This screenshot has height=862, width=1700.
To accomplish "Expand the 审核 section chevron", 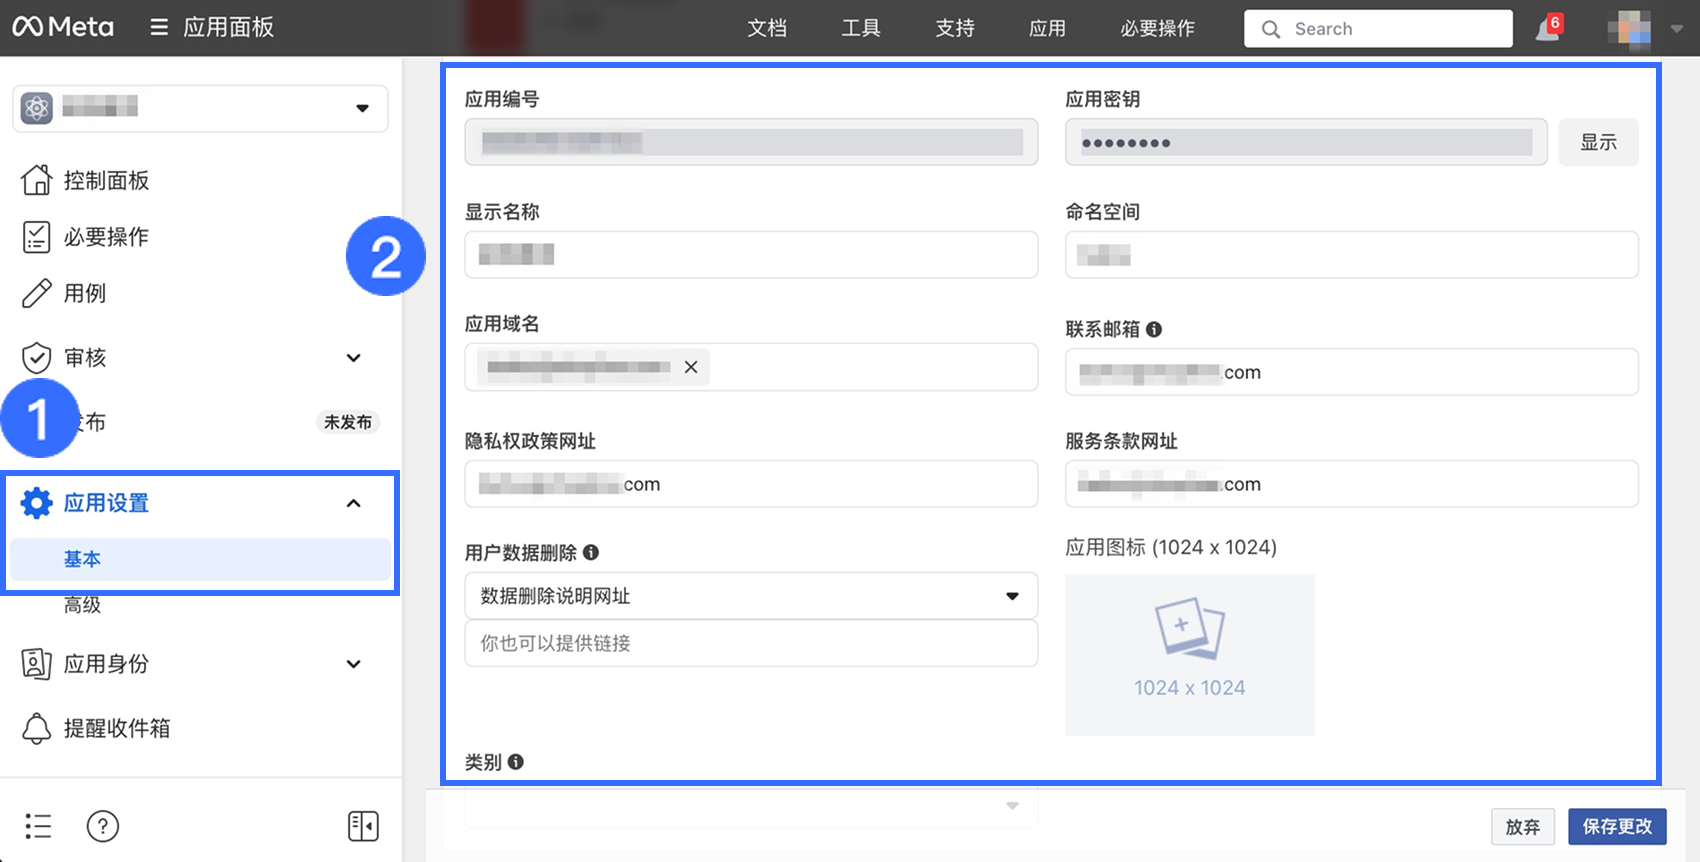I will (354, 358).
